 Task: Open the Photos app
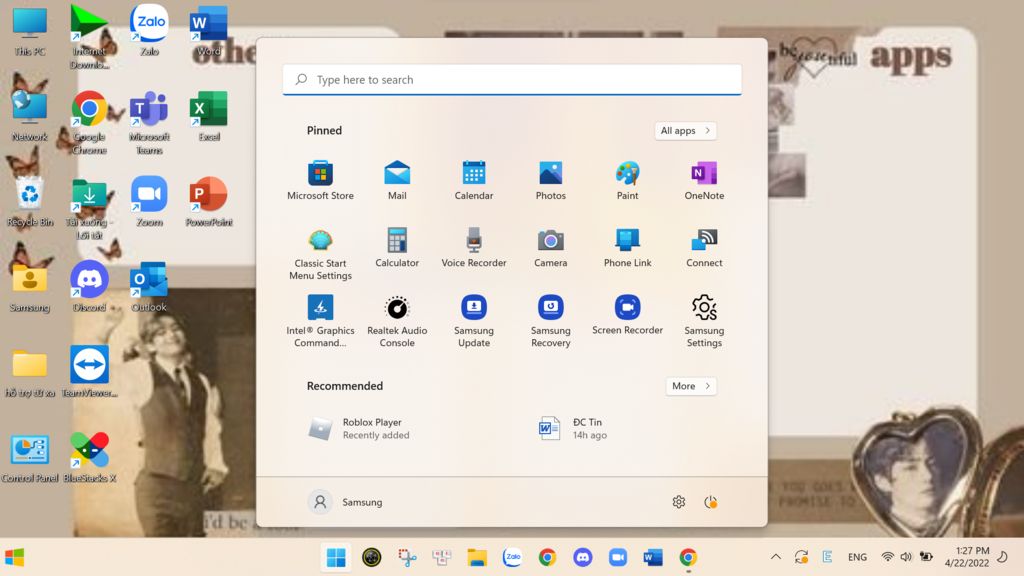551,180
